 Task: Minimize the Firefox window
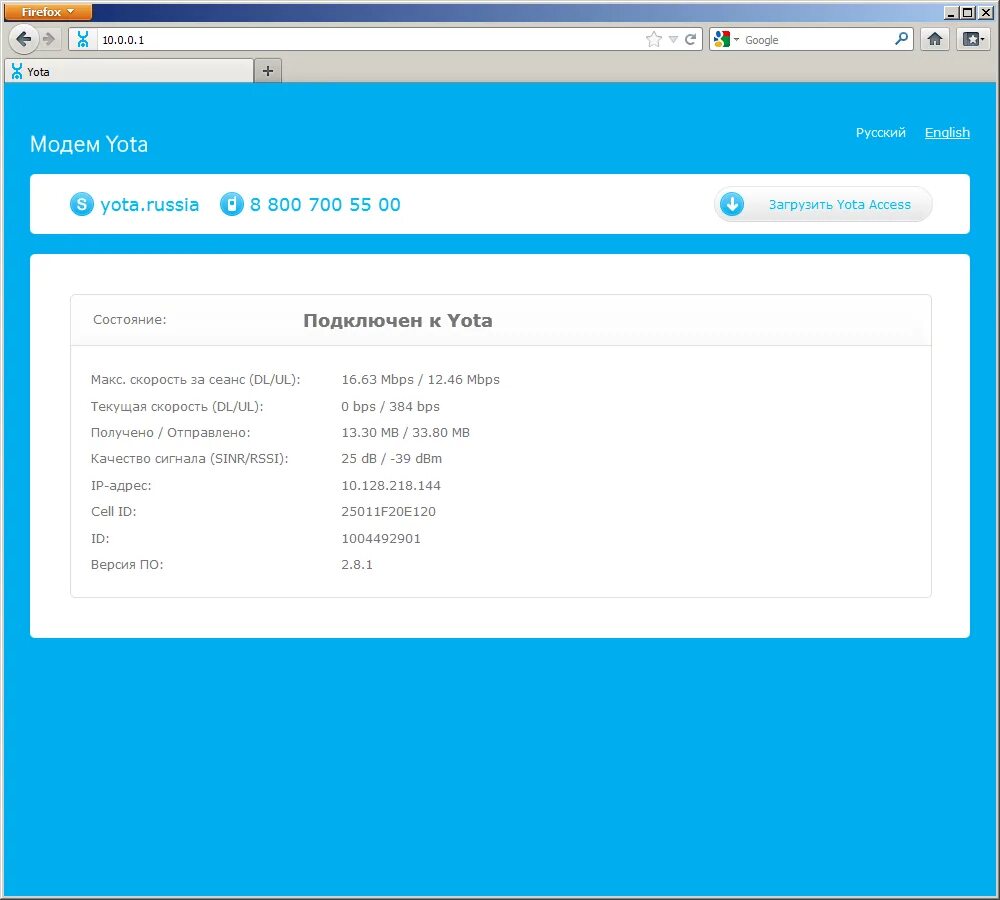951,12
